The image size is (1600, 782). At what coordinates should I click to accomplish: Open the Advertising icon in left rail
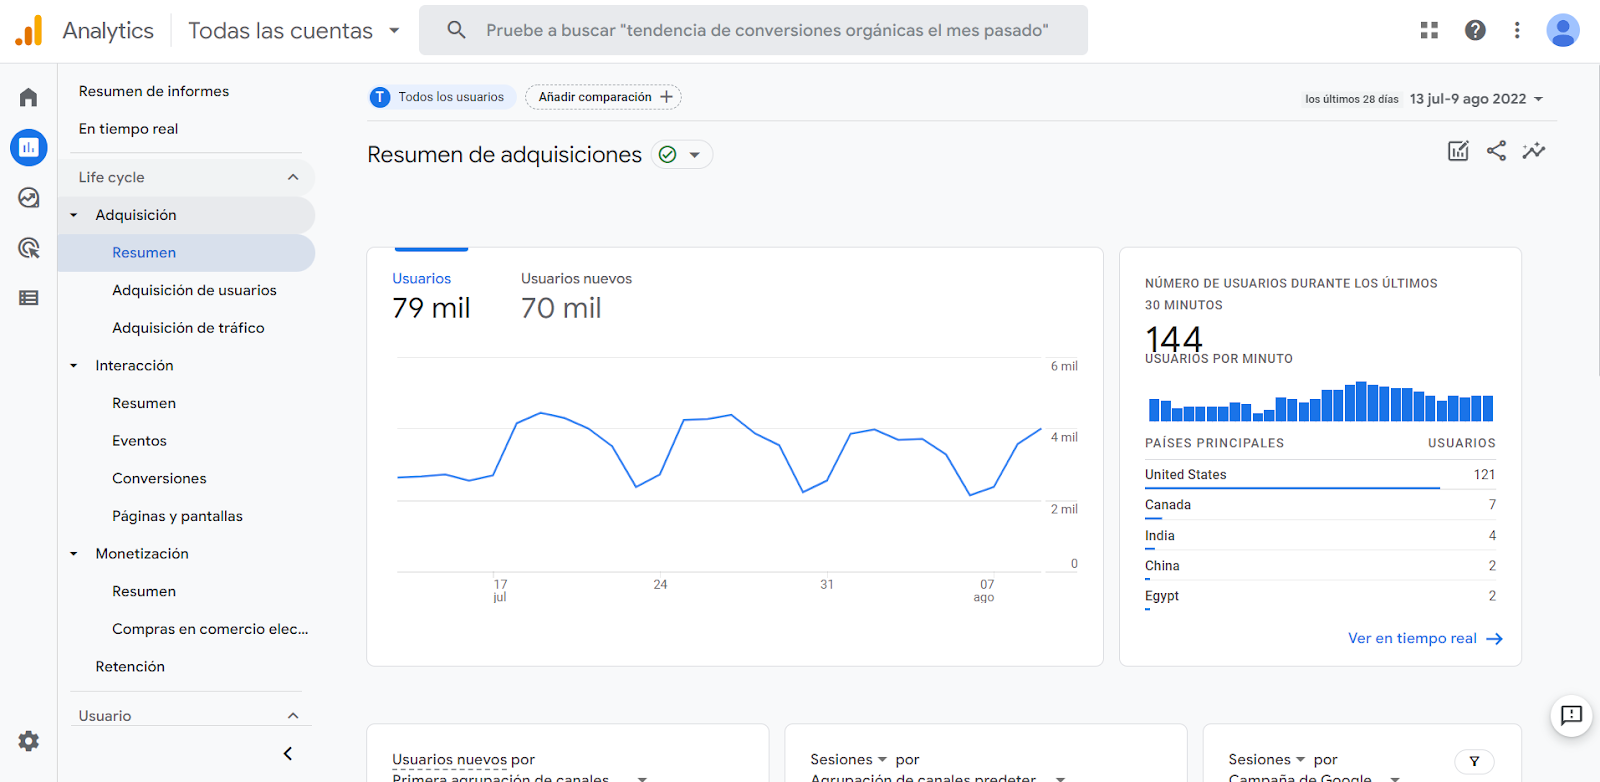(x=28, y=248)
